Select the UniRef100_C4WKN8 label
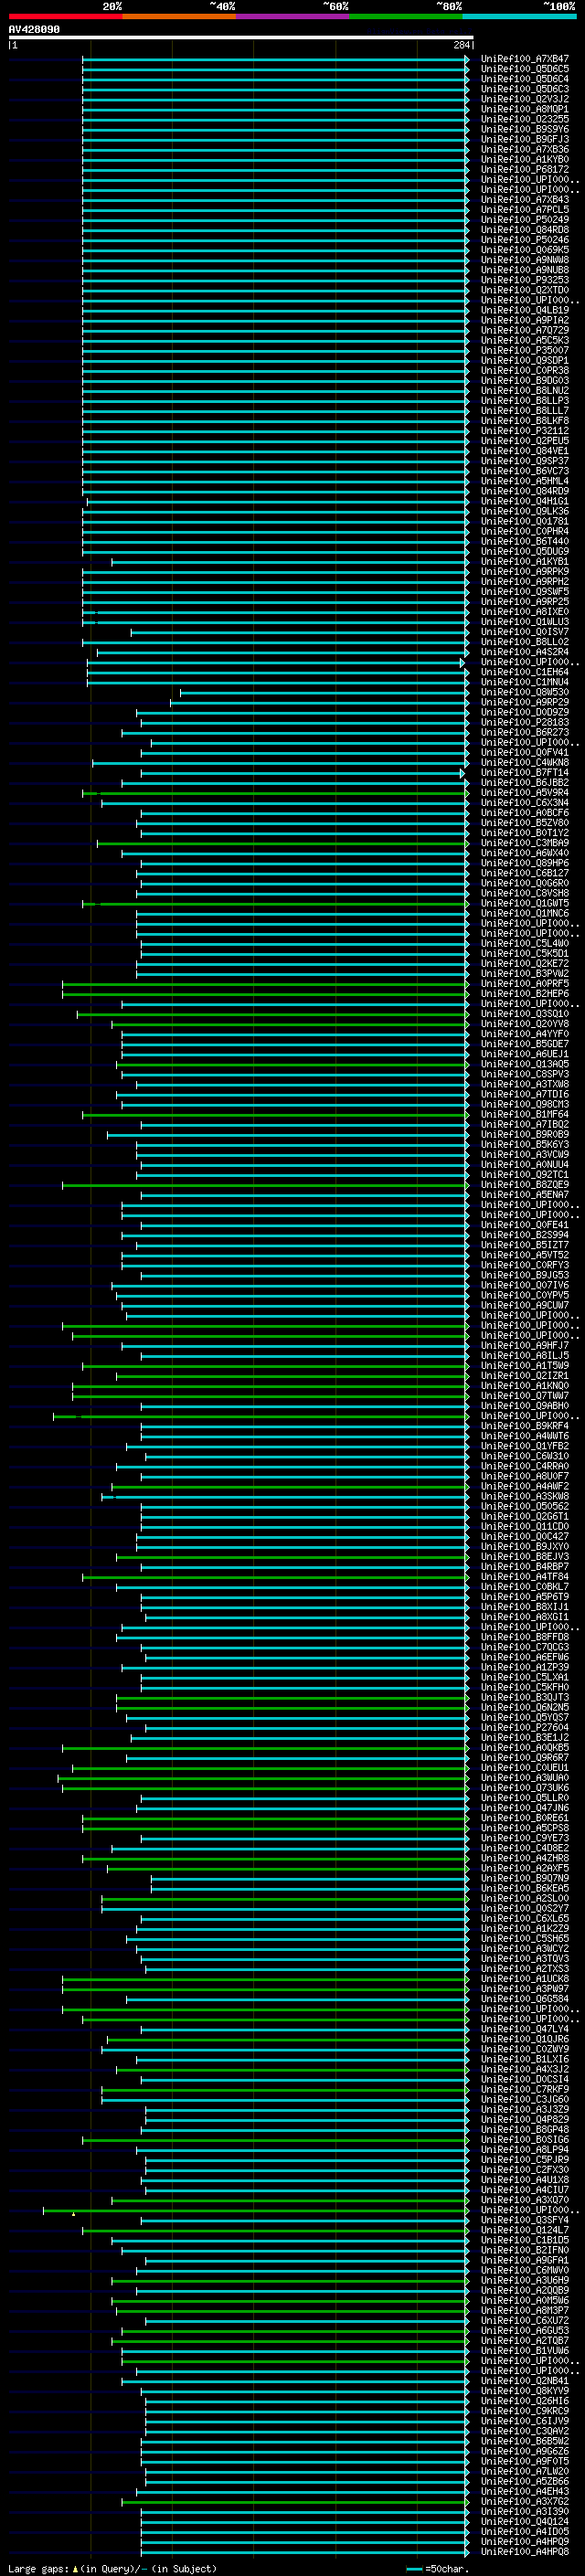This screenshot has height=2576, width=585. pos(524,763)
